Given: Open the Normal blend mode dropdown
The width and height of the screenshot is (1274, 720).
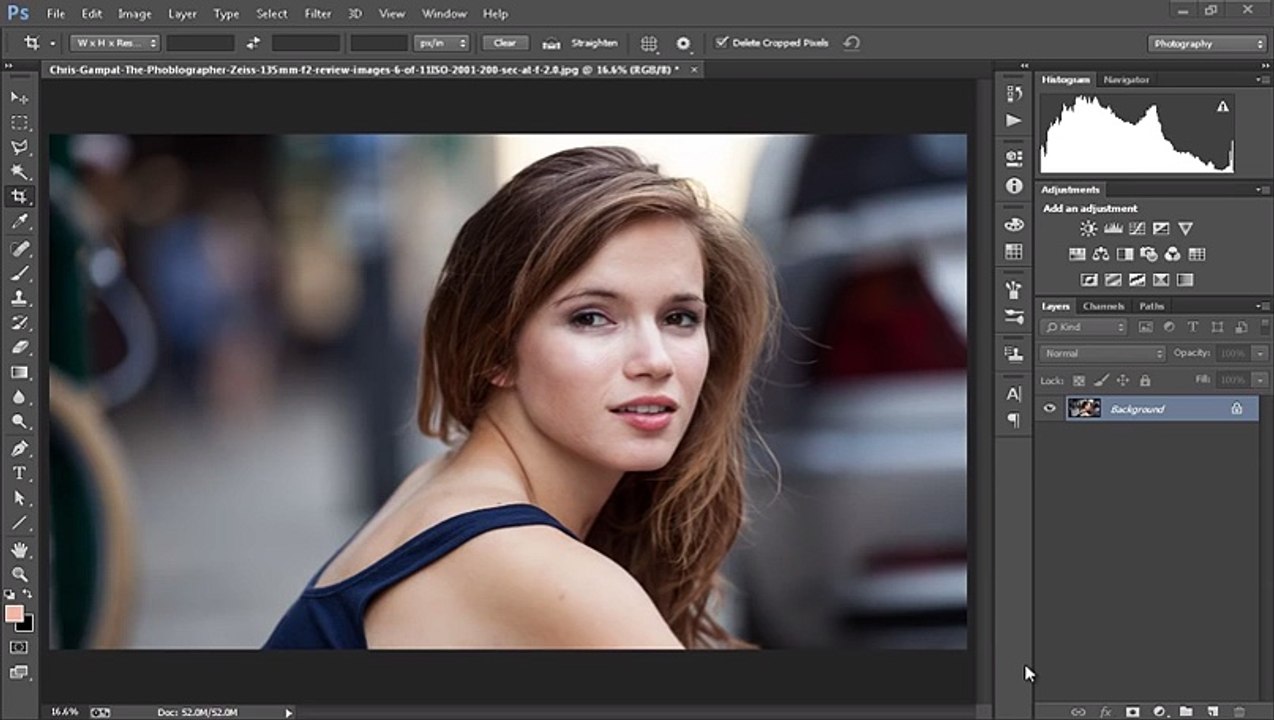Looking at the screenshot, I should click(x=1102, y=353).
